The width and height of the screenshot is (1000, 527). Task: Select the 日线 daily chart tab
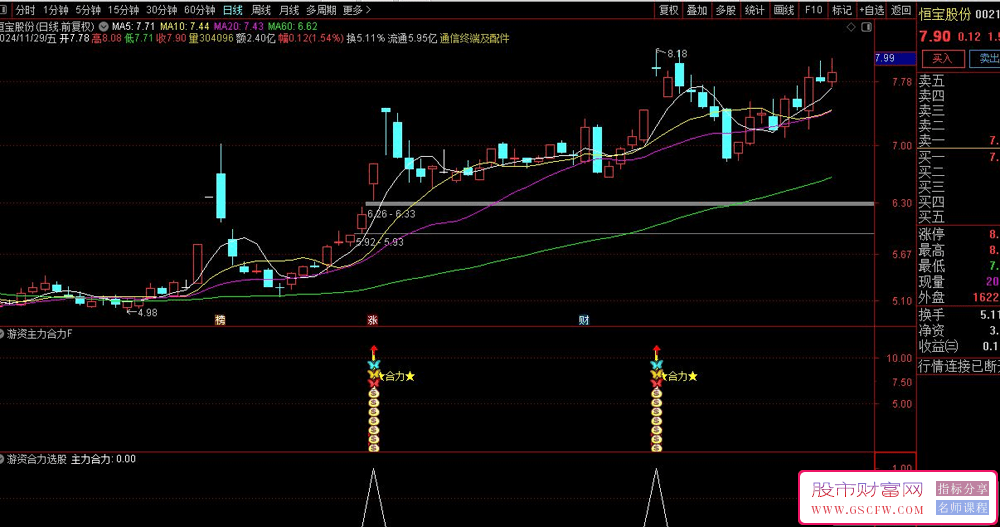[233, 10]
